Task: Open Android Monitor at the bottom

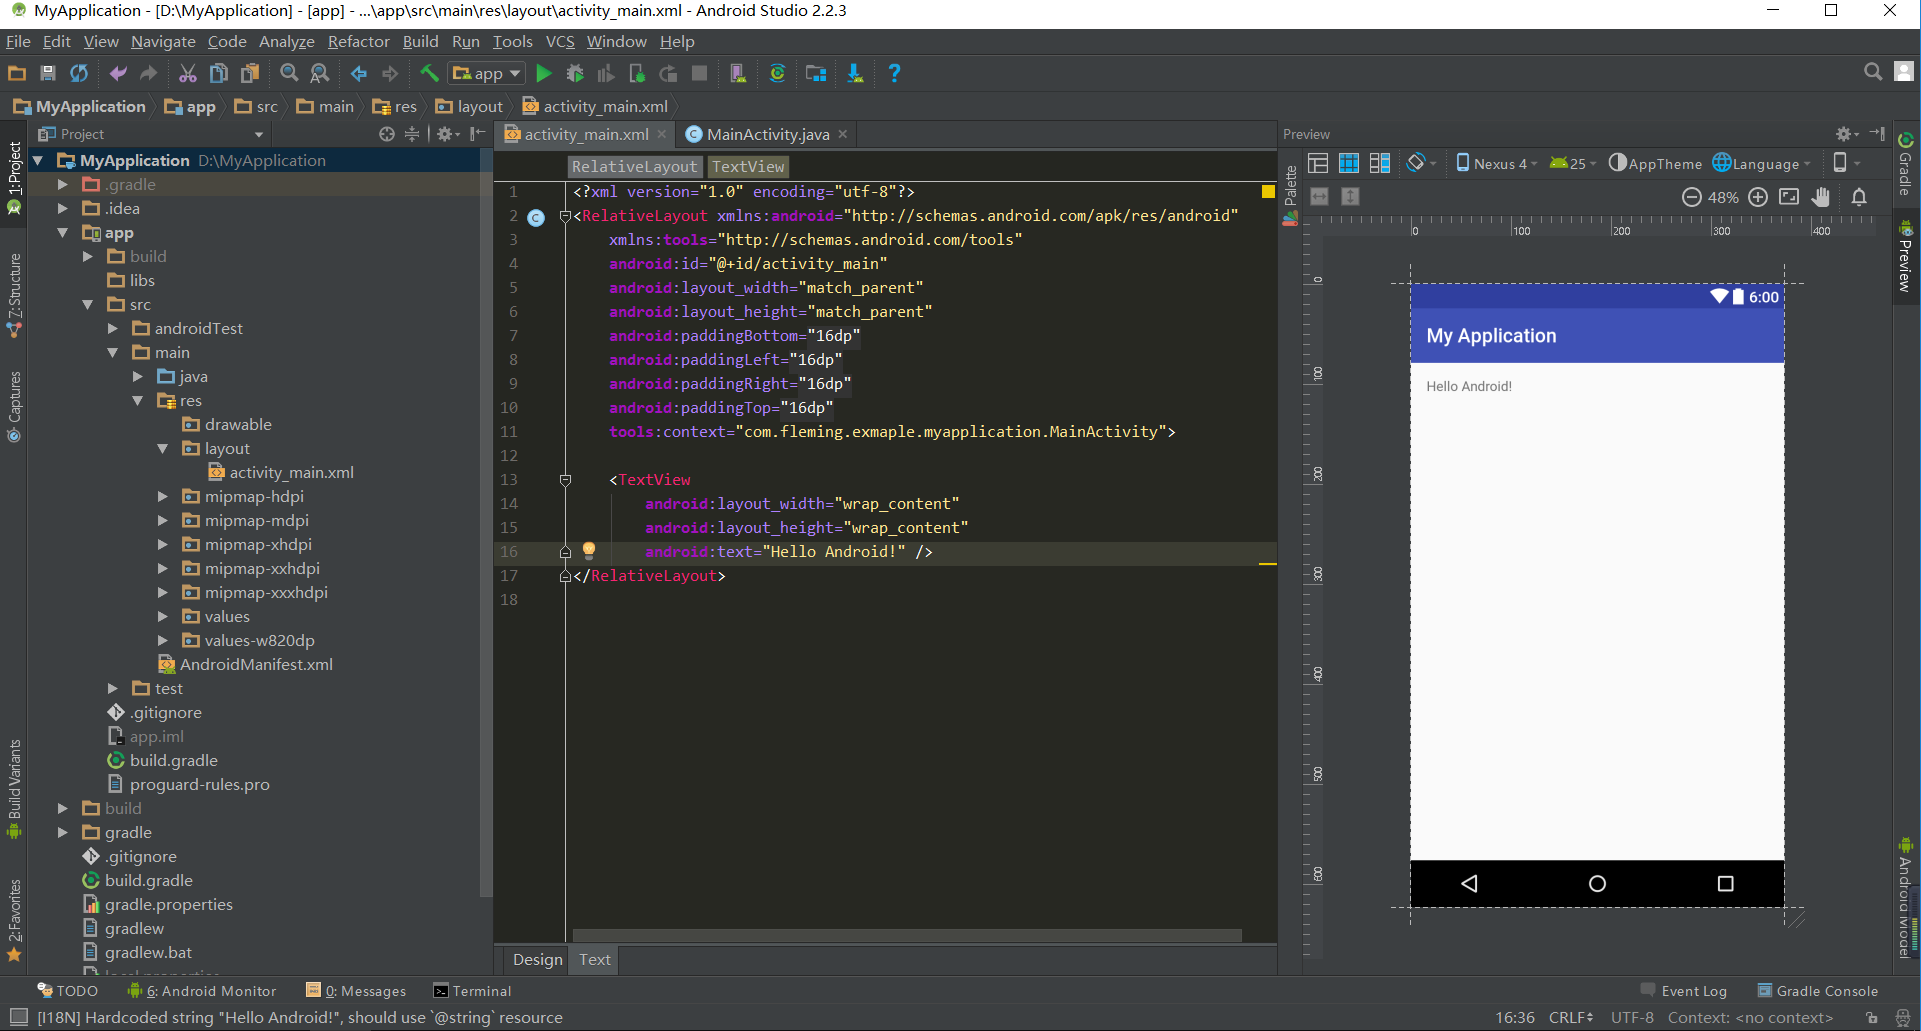Action: (211, 990)
